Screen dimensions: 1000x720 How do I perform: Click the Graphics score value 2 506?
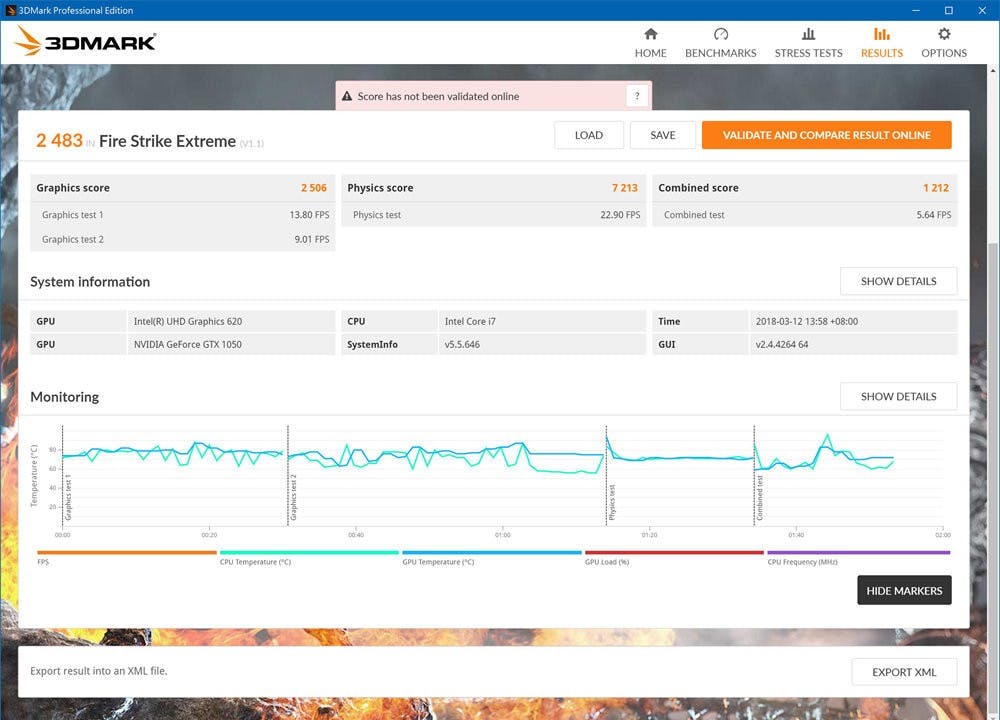tap(314, 188)
